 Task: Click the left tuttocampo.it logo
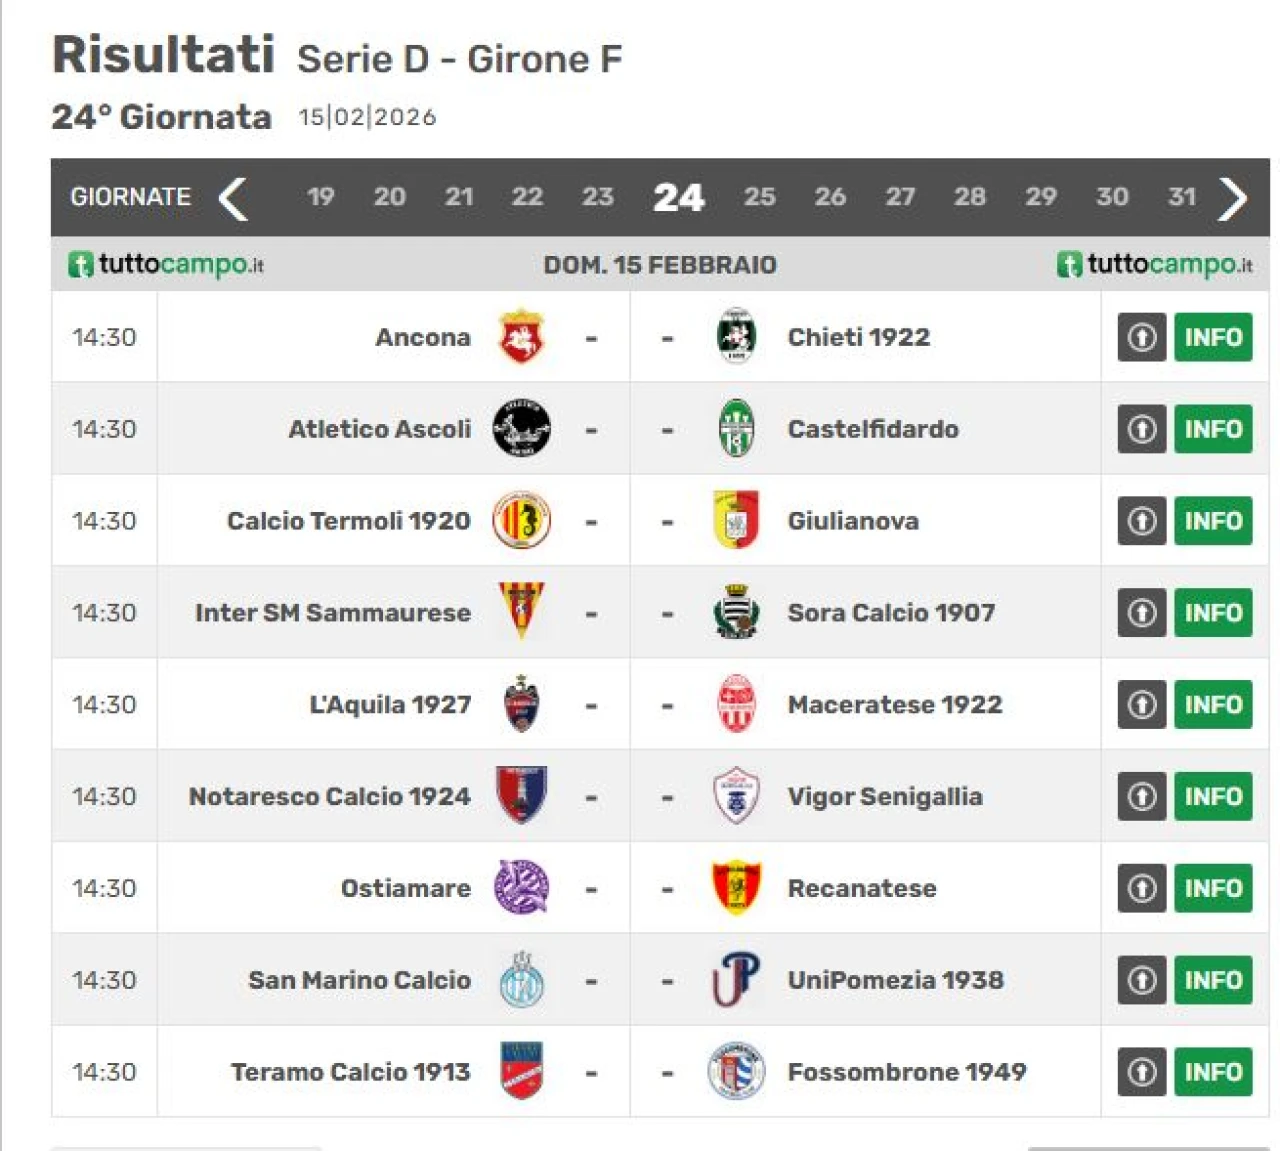(166, 265)
